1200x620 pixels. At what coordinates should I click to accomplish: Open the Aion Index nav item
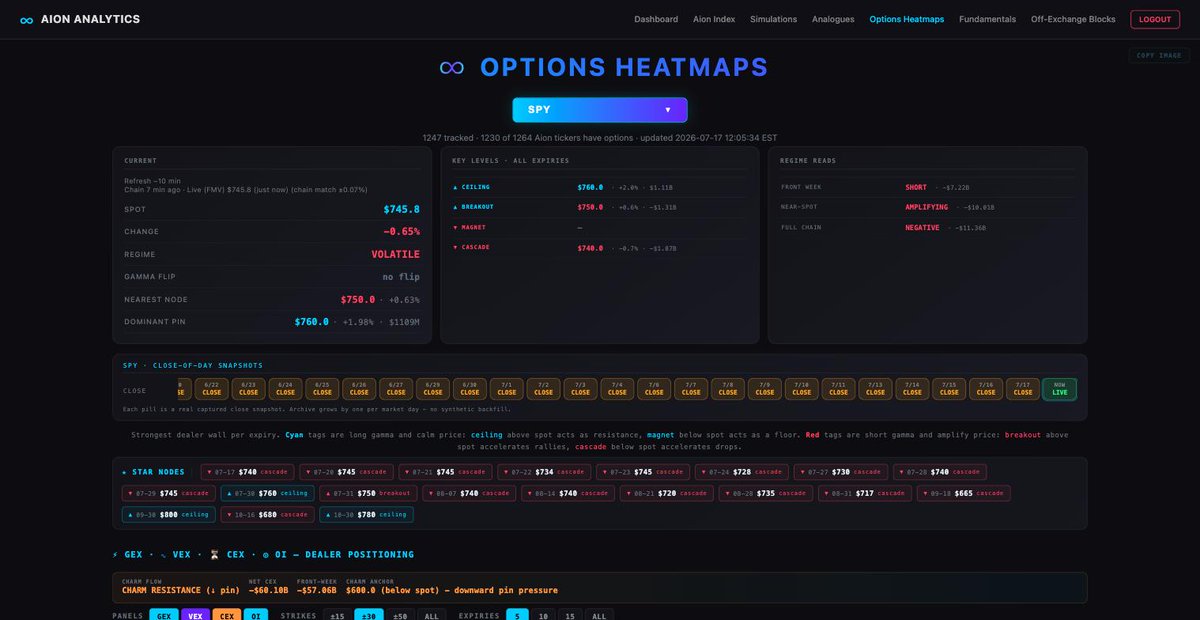(714, 19)
